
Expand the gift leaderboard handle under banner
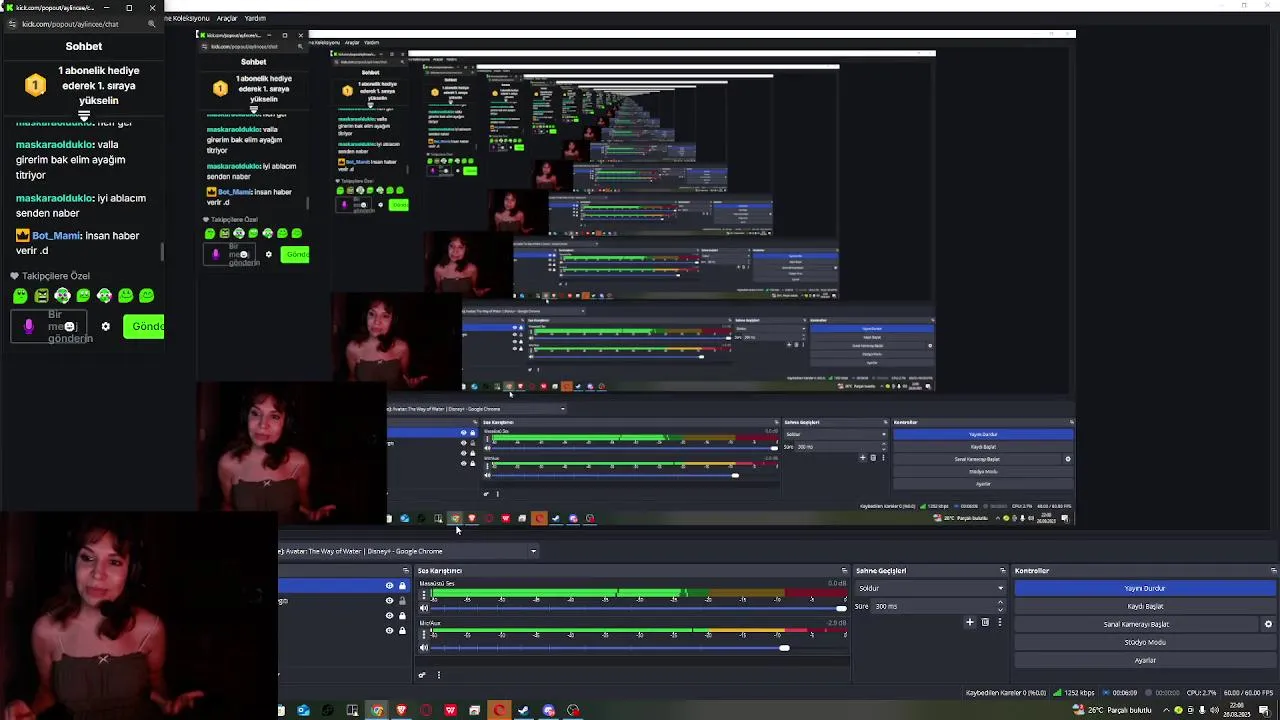tap(84, 117)
